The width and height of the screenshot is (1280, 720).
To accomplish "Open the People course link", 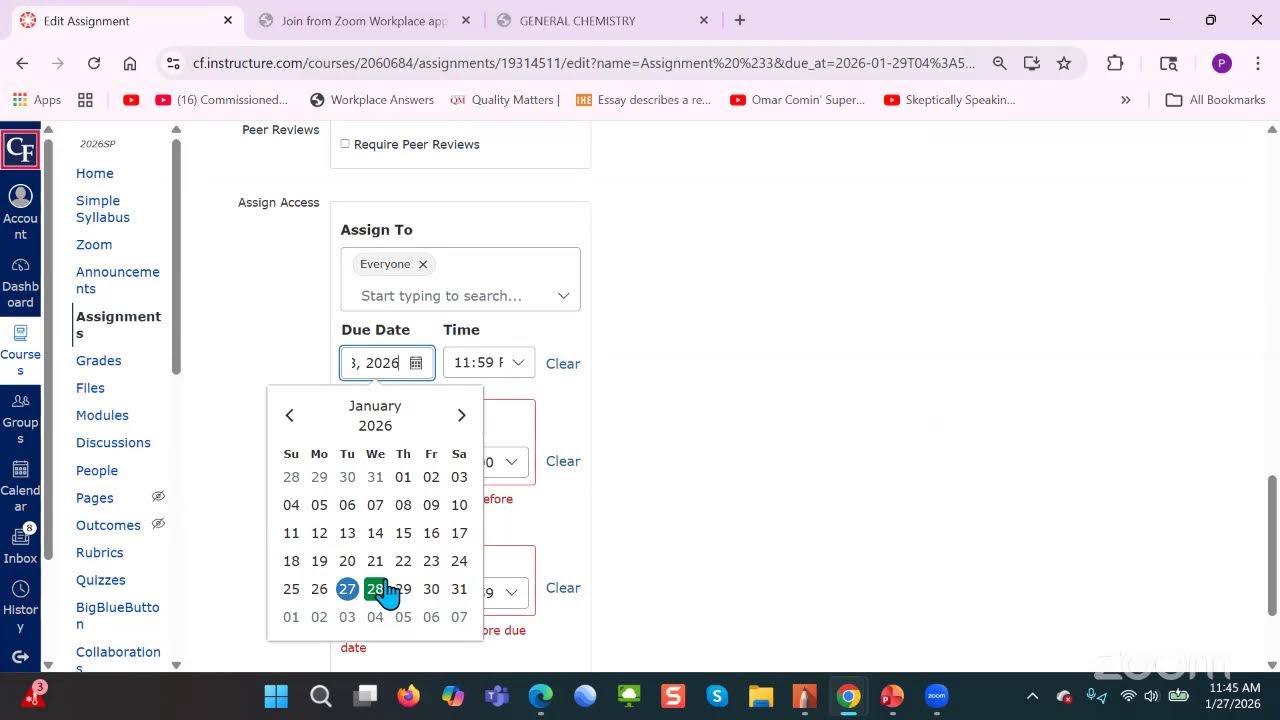I will [x=97, y=470].
